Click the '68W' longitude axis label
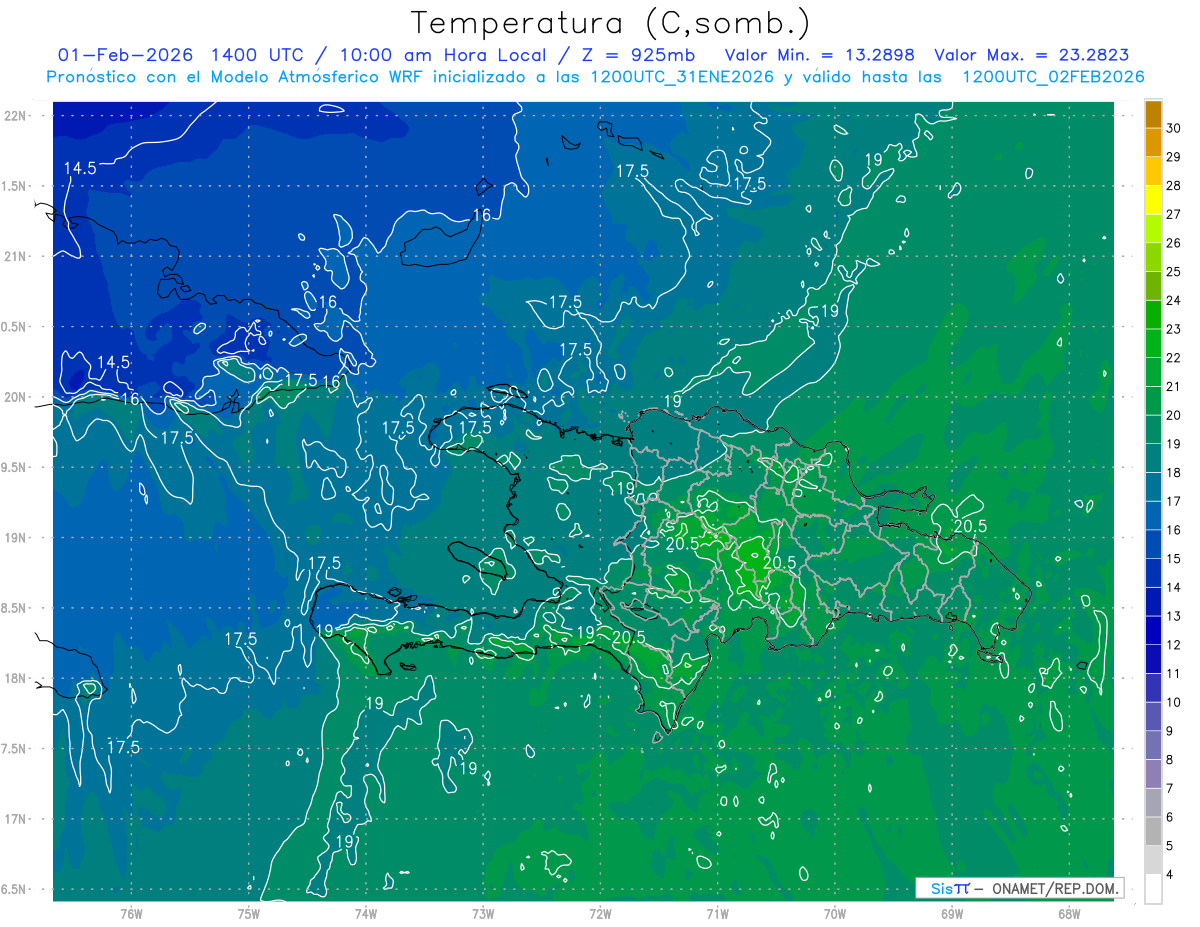The image size is (1200, 927). coord(1069,913)
